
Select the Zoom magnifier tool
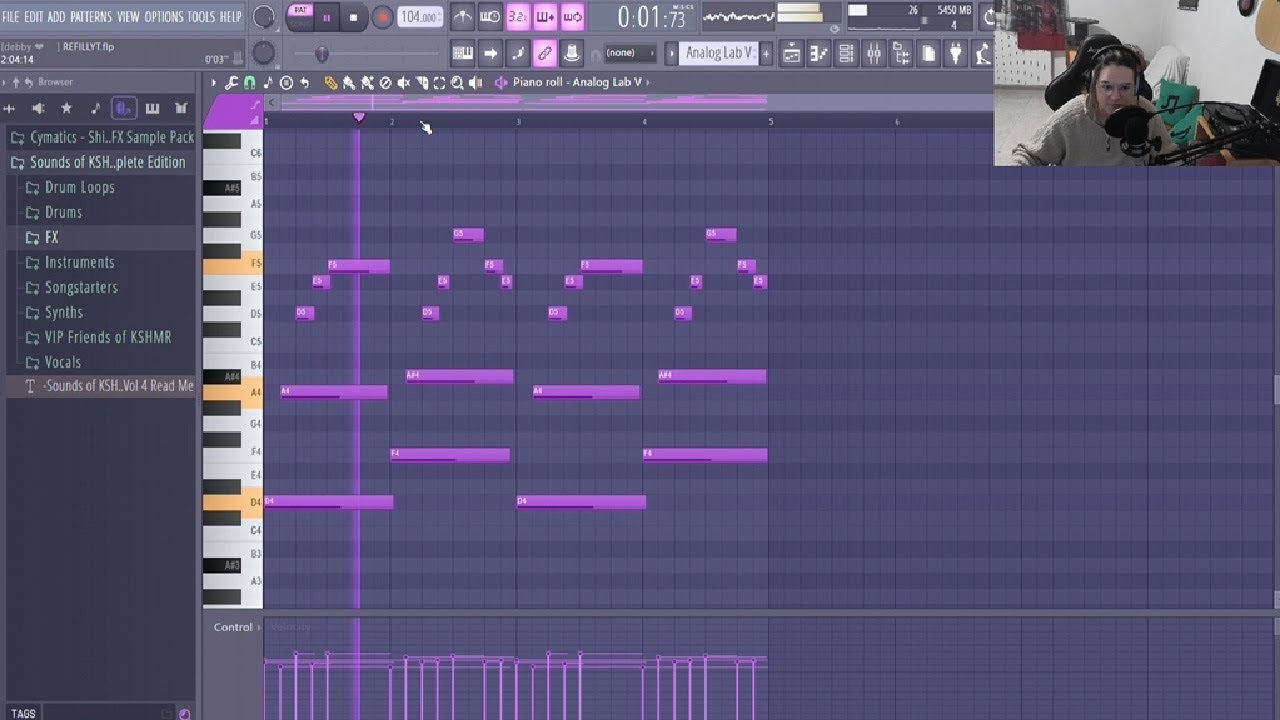click(457, 83)
